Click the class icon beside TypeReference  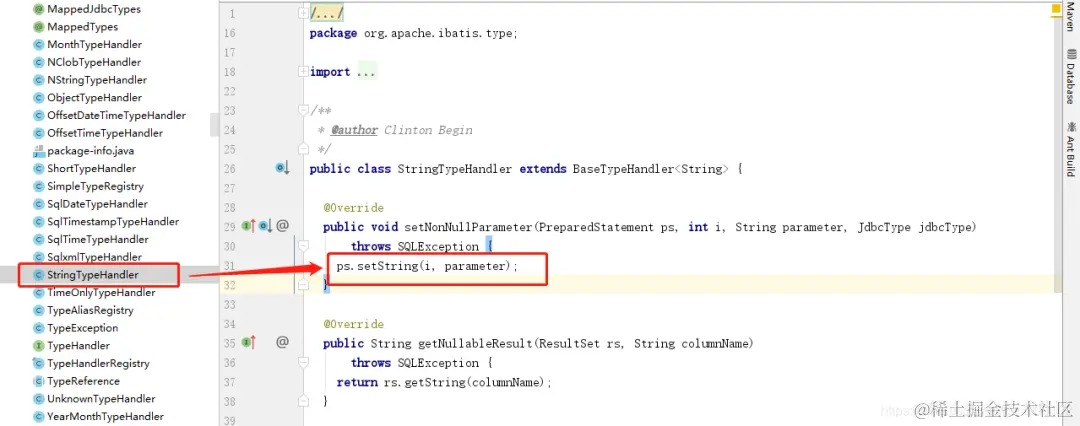[39, 381]
